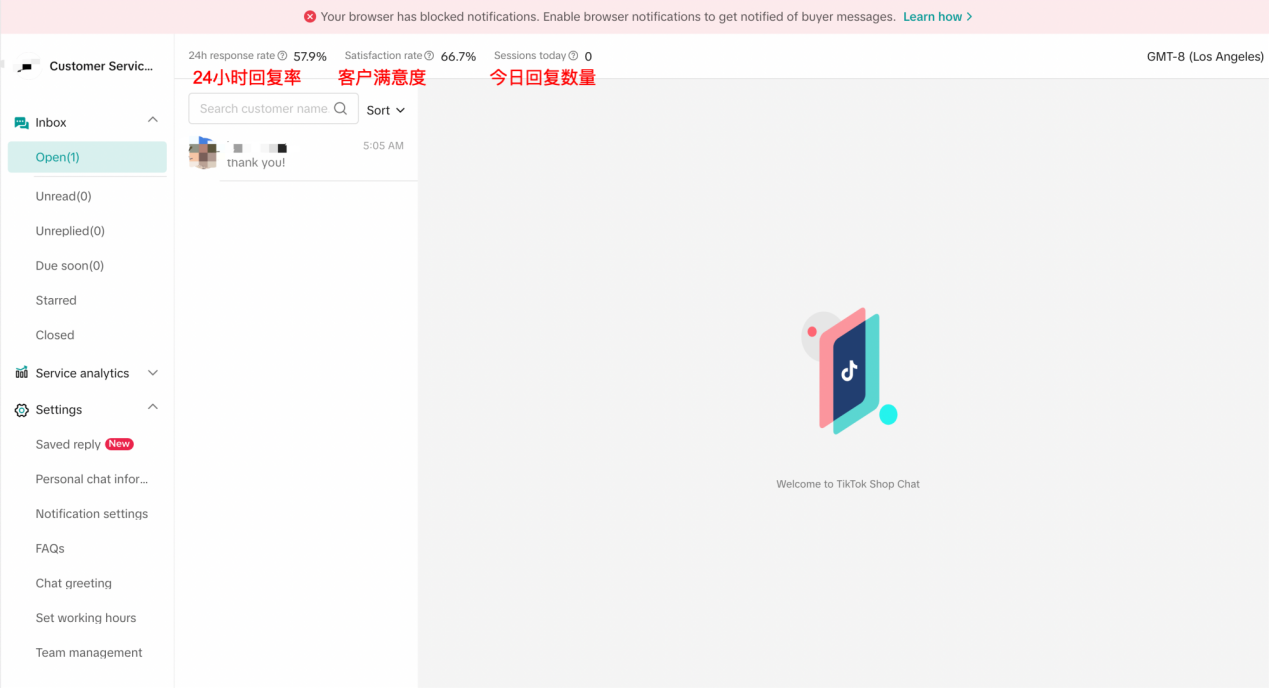Open the "thank you!" conversation
This screenshot has width=1269, height=688.
tap(300, 155)
